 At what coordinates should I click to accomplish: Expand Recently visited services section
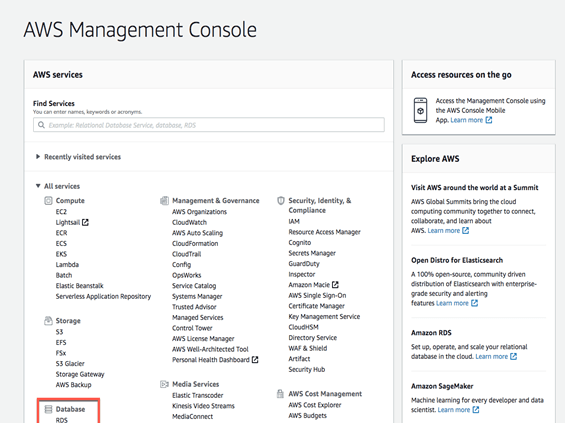[x=78, y=157]
